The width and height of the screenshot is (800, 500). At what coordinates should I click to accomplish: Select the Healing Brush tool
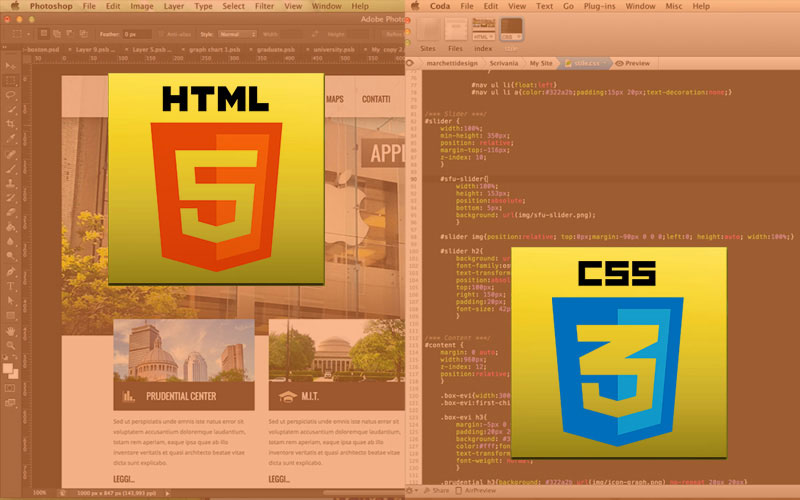[x=10, y=154]
